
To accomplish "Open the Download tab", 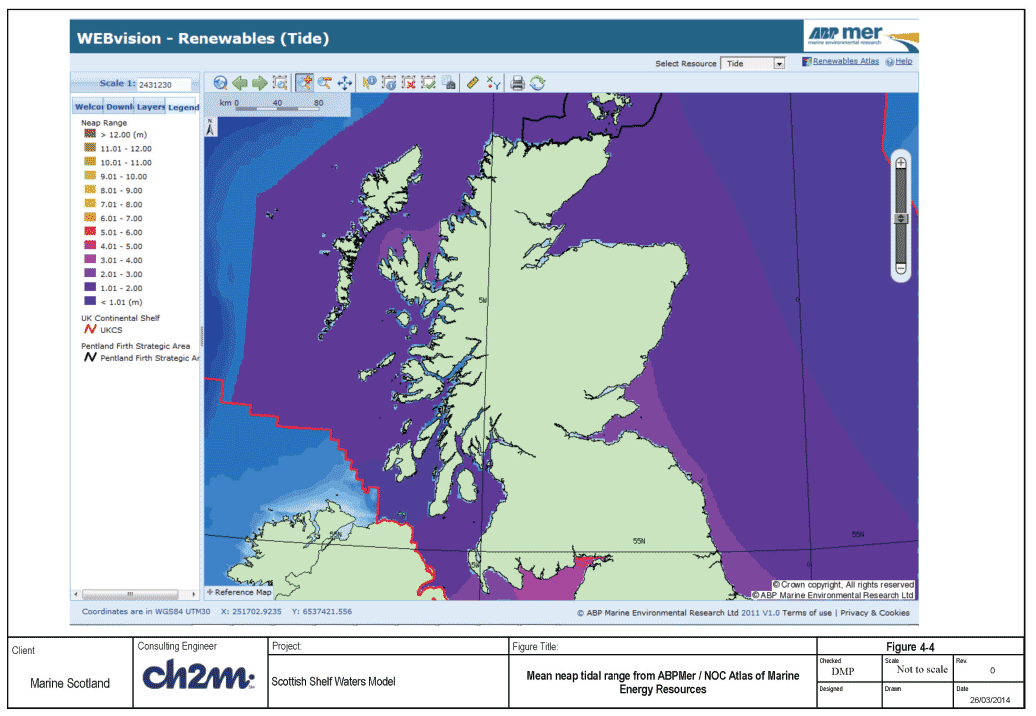I will click(x=120, y=106).
